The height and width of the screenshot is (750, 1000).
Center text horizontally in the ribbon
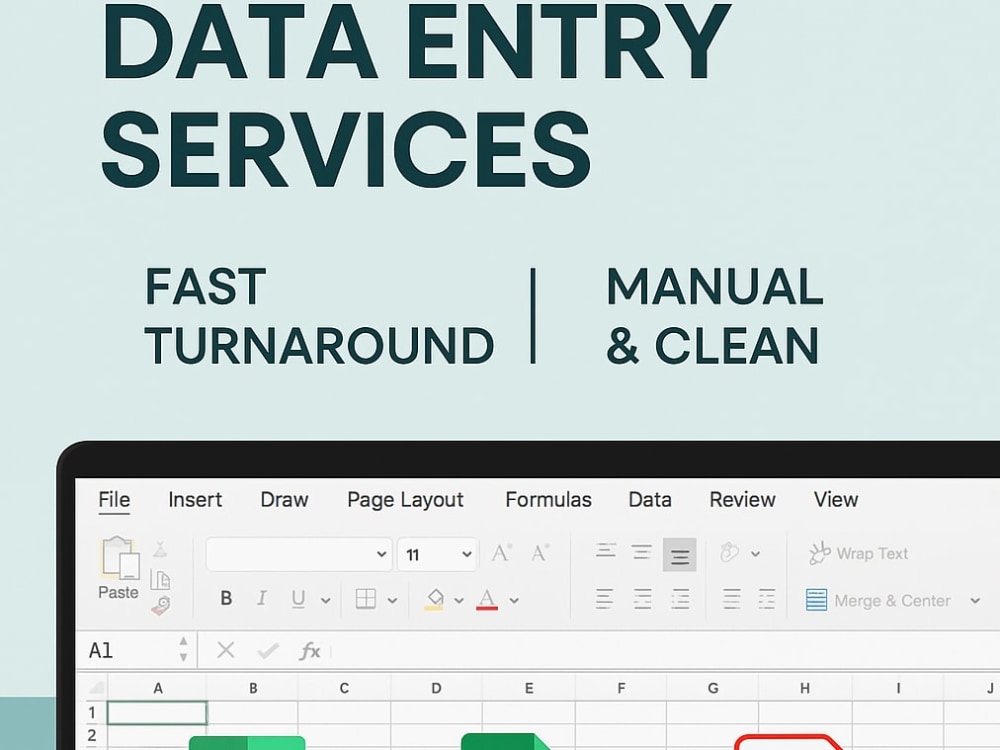[643, 599]
